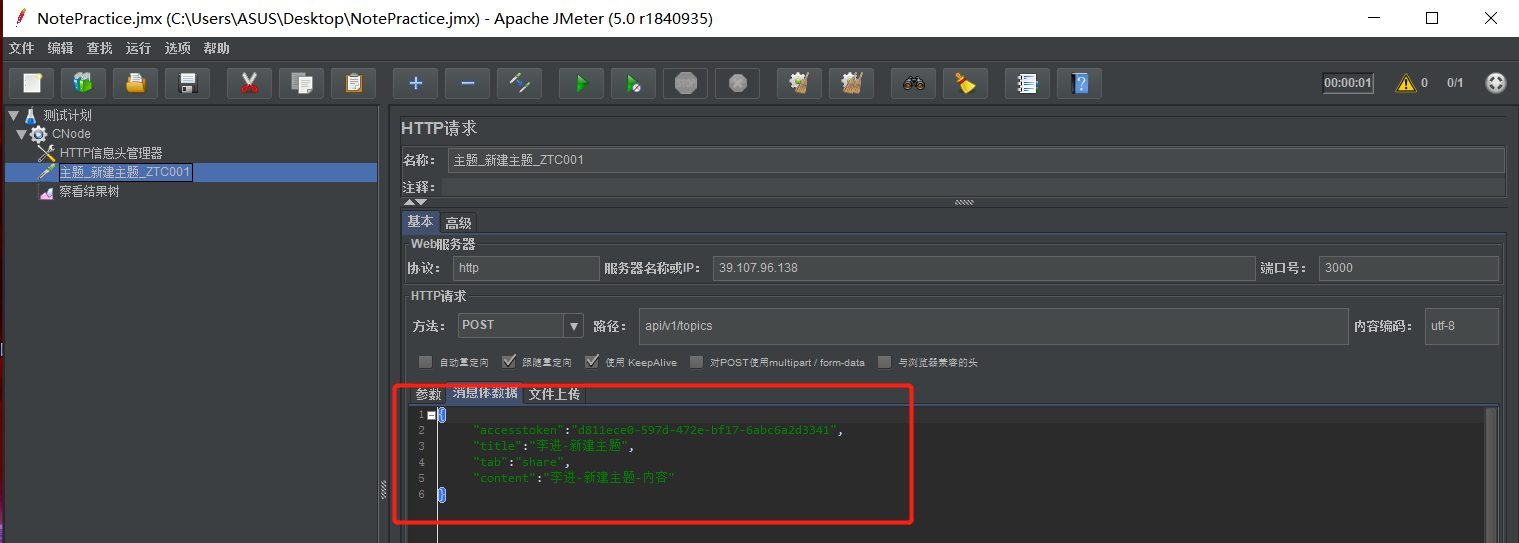Click the grey Stop icon
Screen dimensions: 1519x543
(x=685, y=83)
